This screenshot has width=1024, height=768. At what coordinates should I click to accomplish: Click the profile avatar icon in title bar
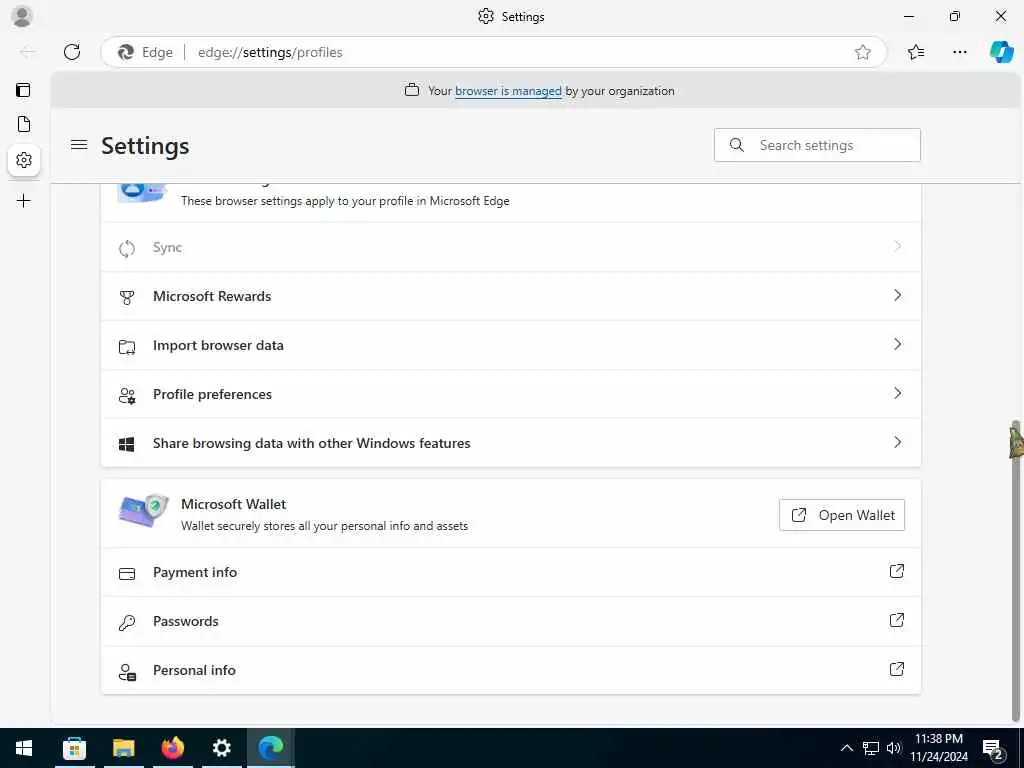[22, 16]
